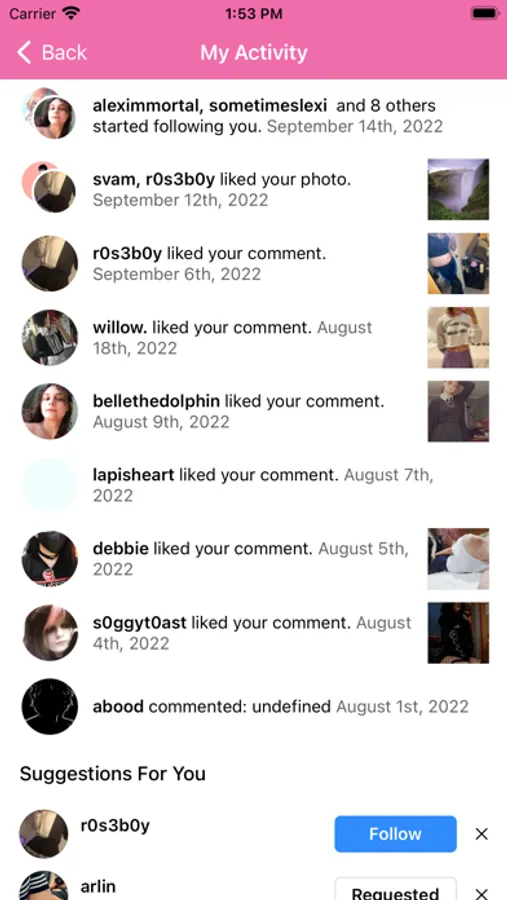Open thumbnail beside s0ggyt0ast's like
This screenshot has width=507, height=900.
(x=458, y=633)
